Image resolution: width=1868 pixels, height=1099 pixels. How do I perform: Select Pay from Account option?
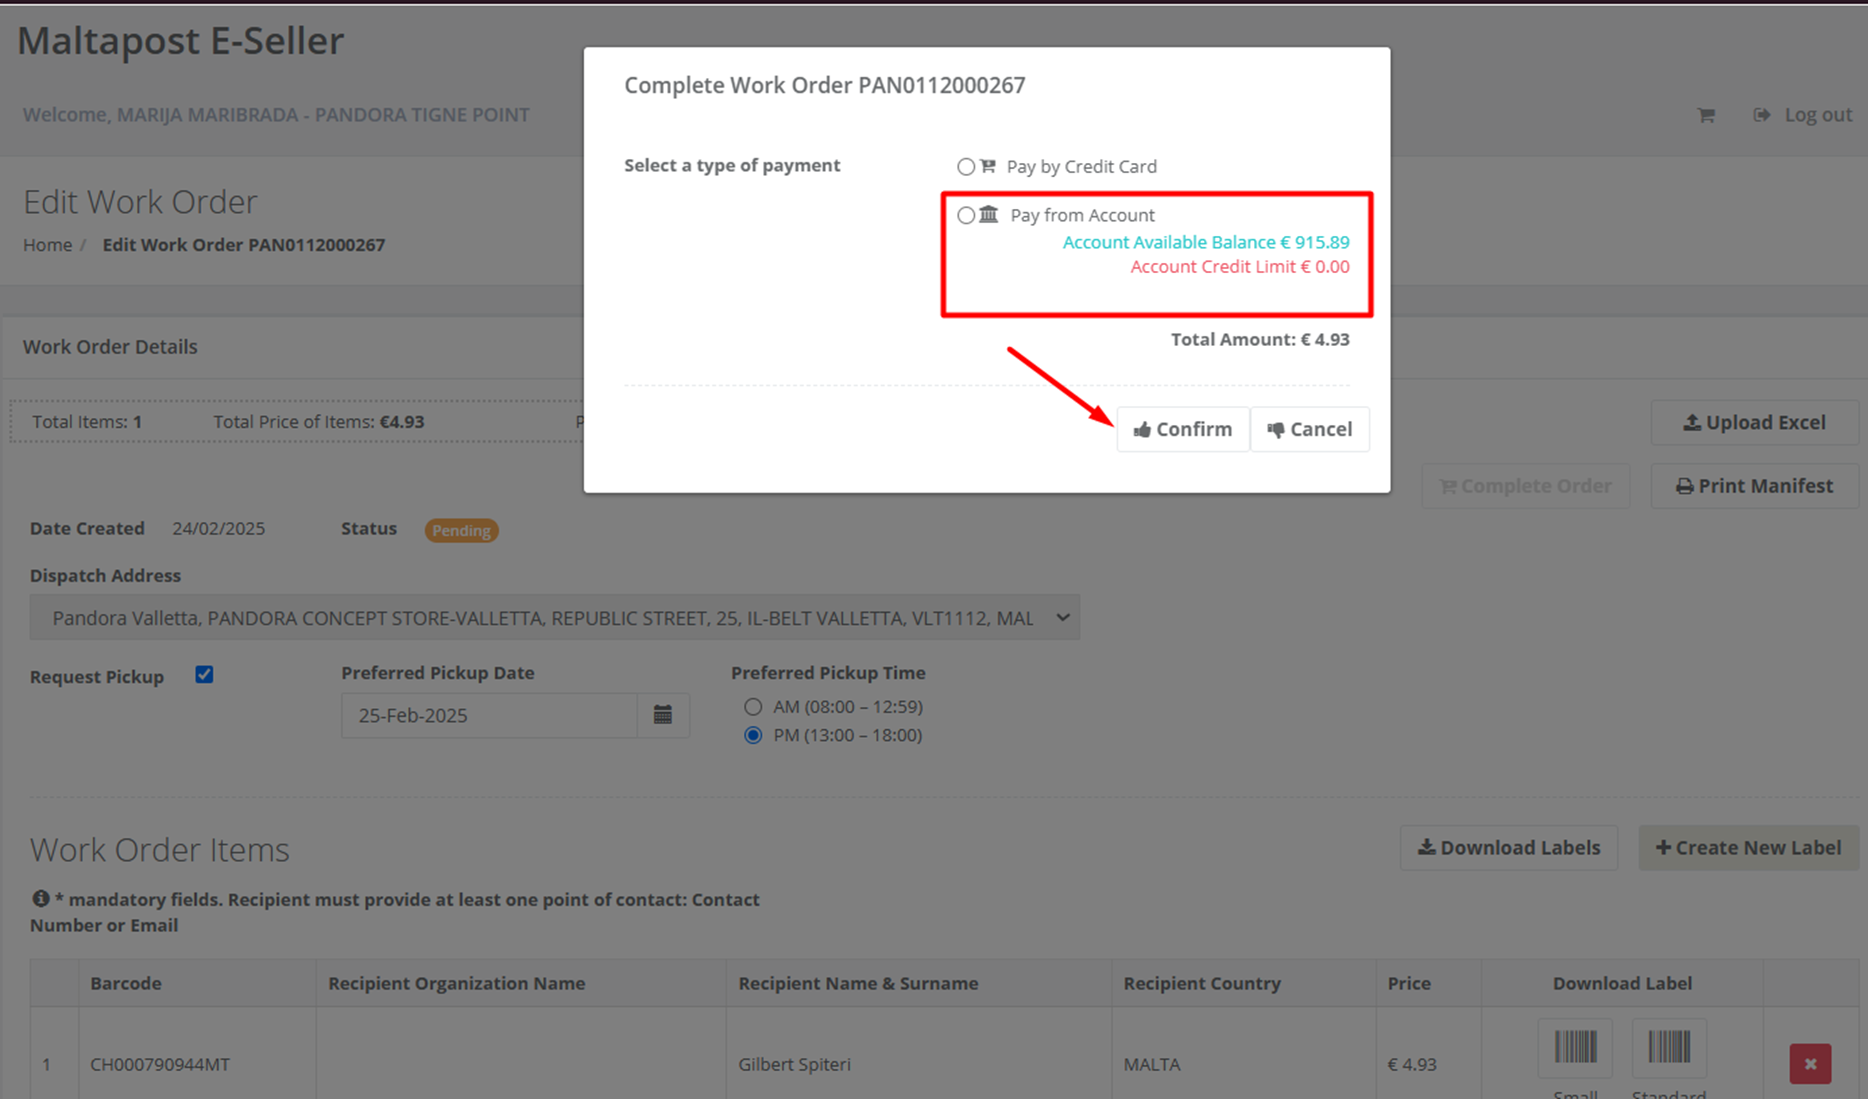tap(965, 216)
